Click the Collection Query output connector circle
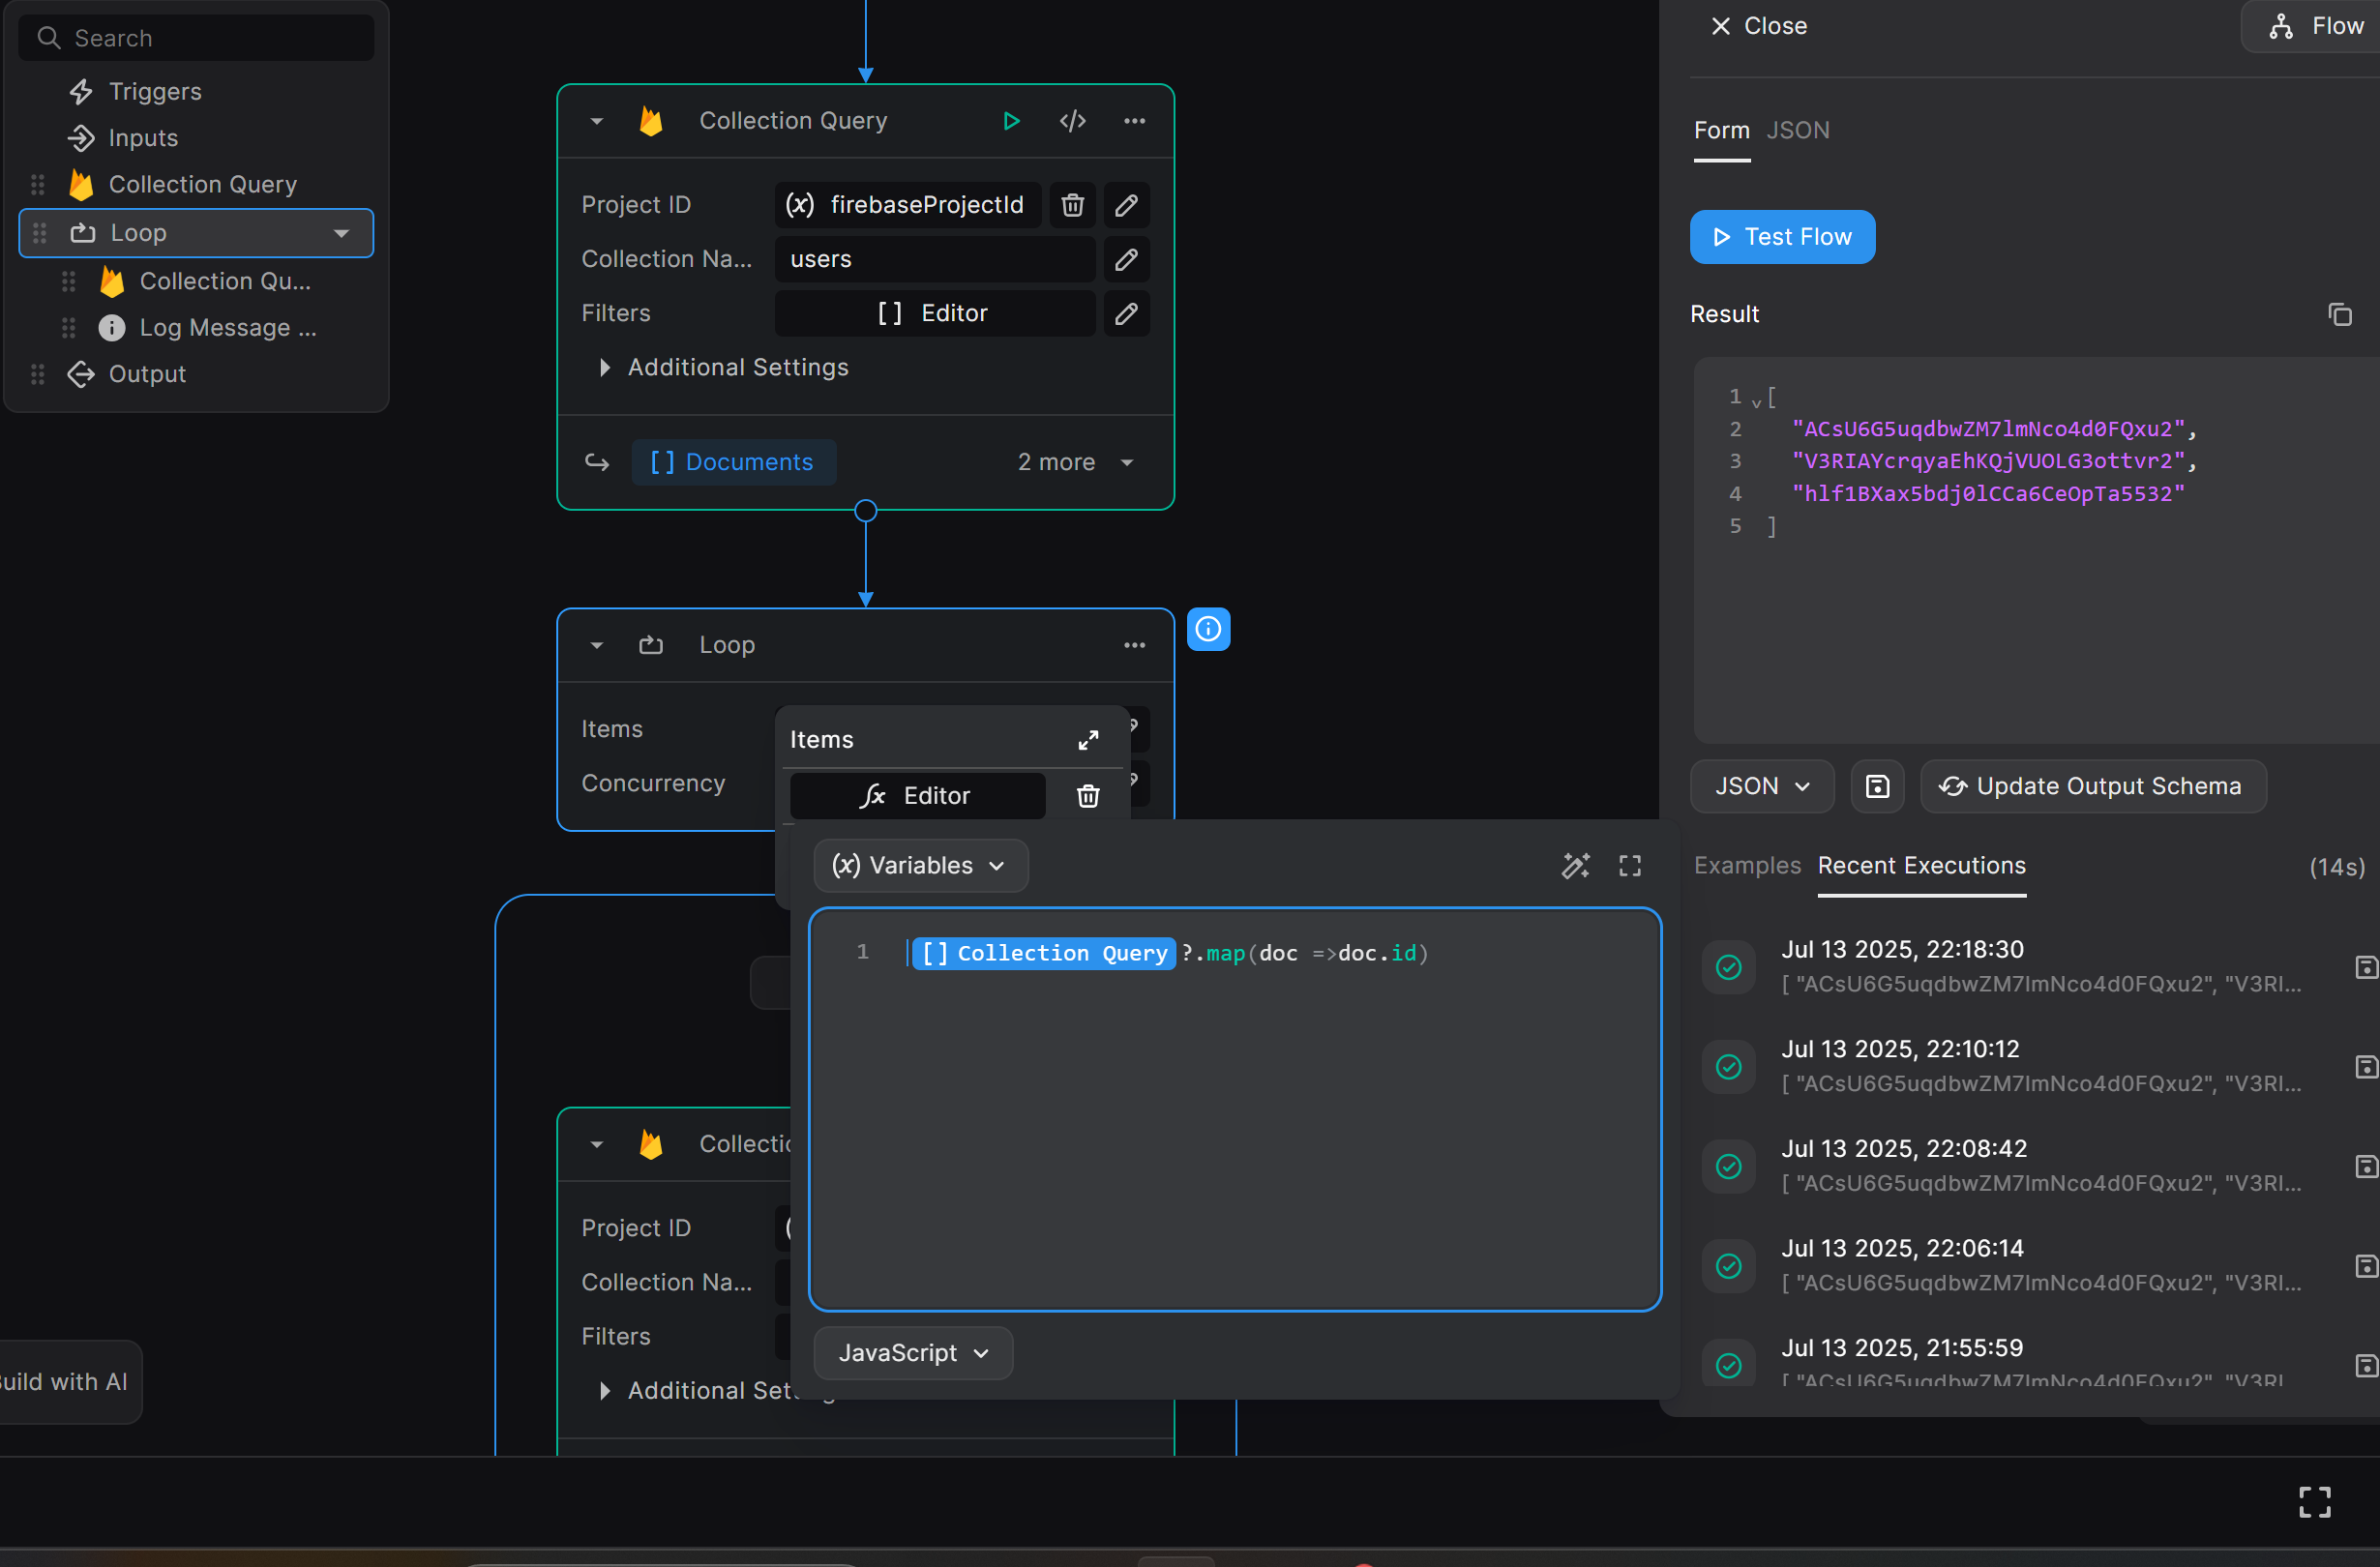Image resolution: width=2380 pixels, height=1567 pixels. click(x=865, y=511)
